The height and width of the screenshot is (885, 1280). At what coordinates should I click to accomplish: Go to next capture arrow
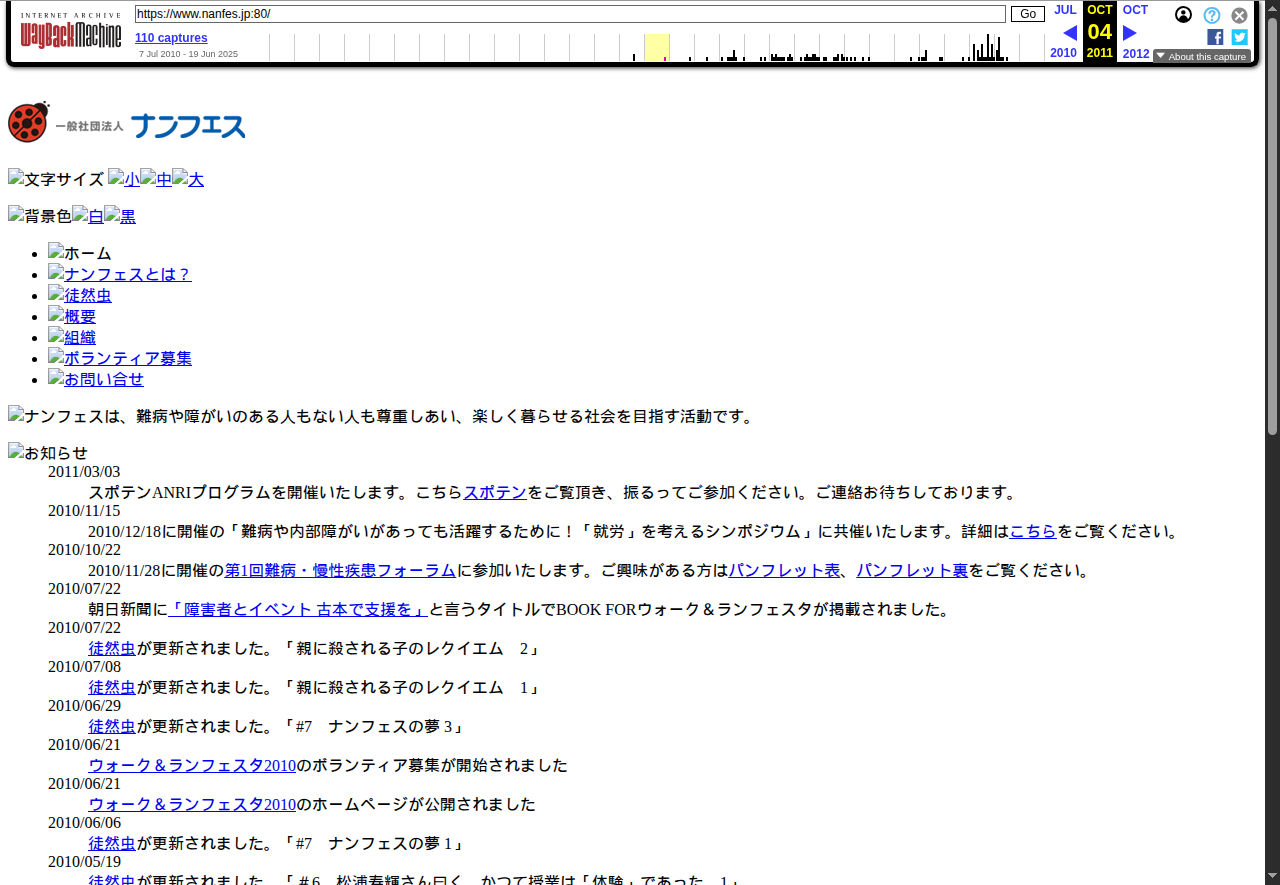pyautogui.click(x=1129, y=33)
